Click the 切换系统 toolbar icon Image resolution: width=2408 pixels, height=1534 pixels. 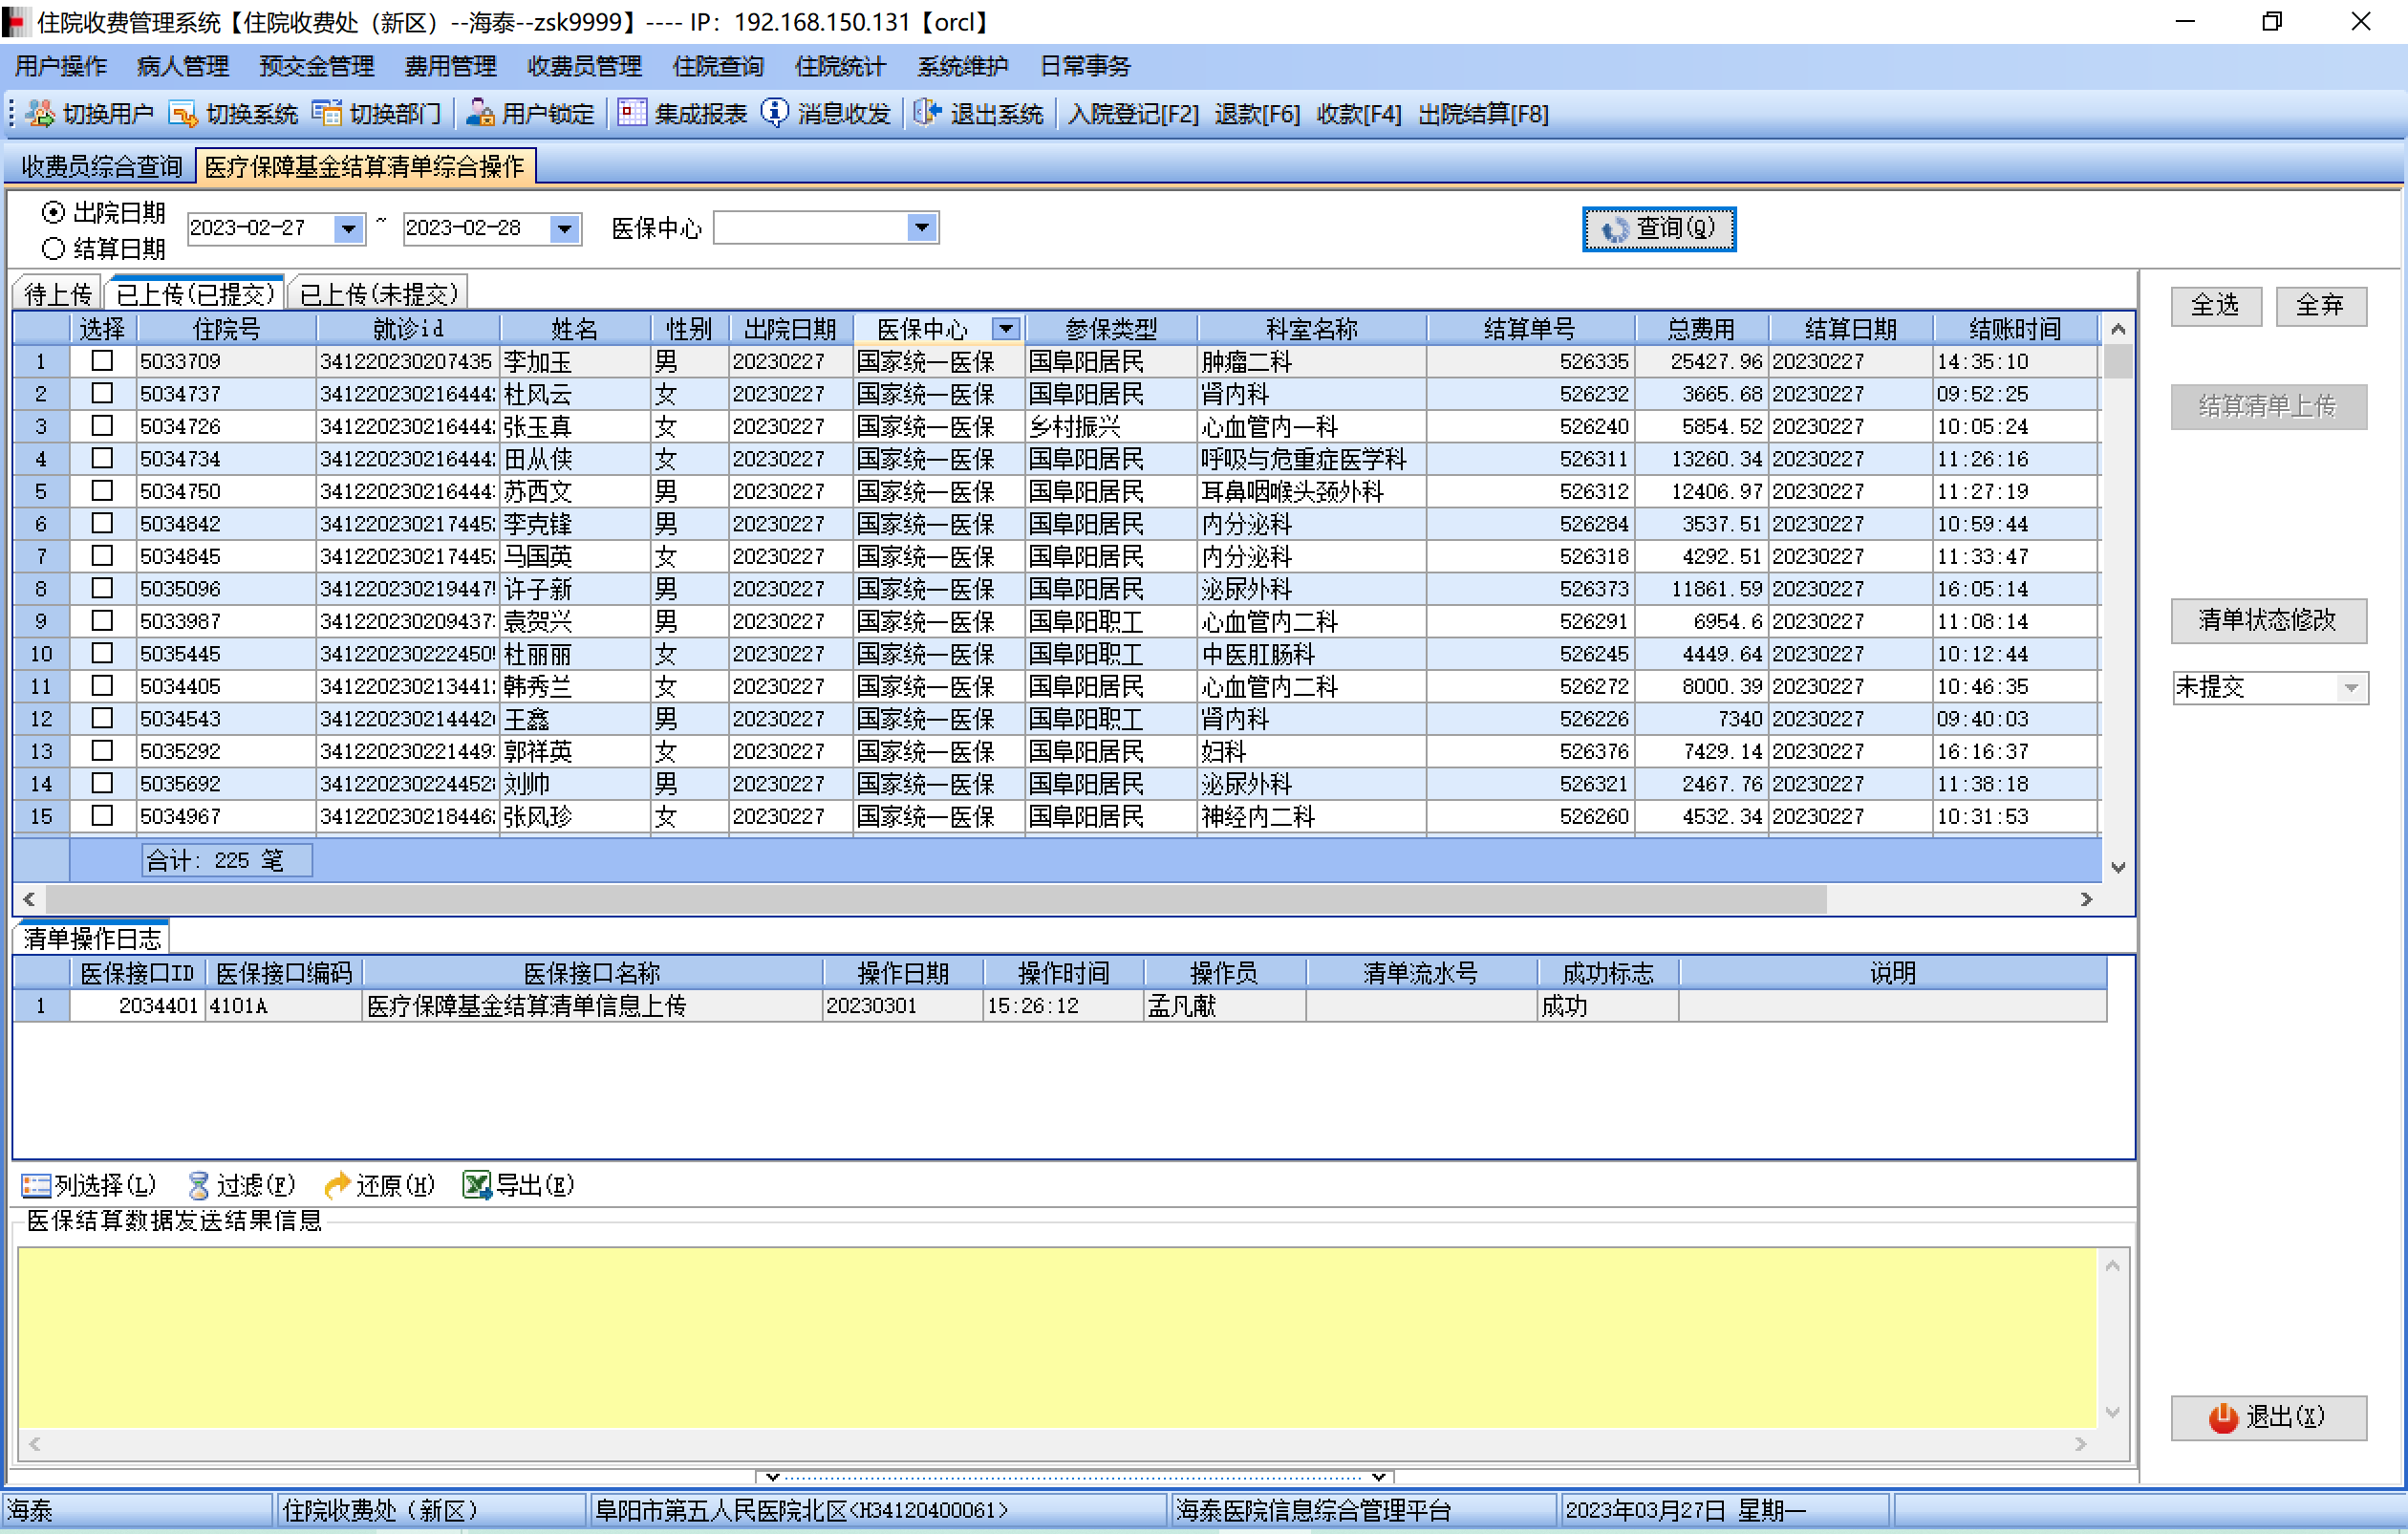pyautogui.click(x=183, y=114)
